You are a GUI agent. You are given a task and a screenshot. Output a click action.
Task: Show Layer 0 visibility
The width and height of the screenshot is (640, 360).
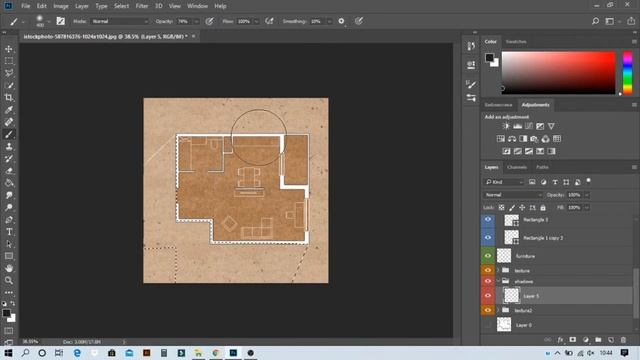pos(488,325)
